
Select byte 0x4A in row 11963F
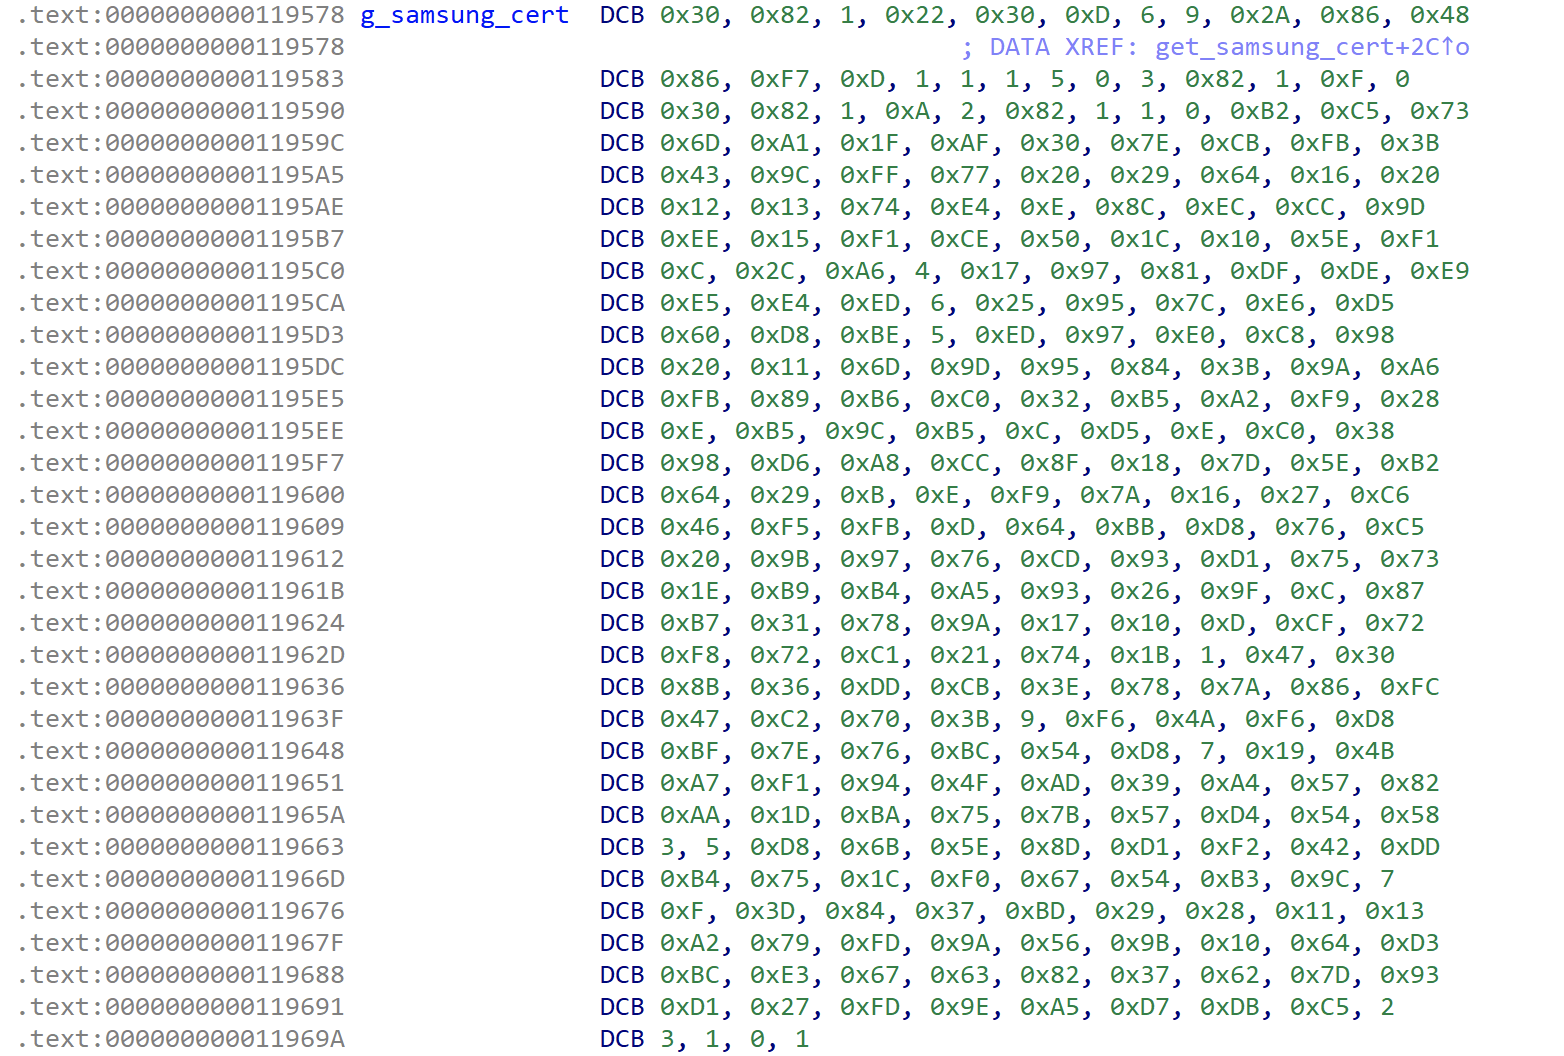pyautogui.click(x=1185, y=719)
